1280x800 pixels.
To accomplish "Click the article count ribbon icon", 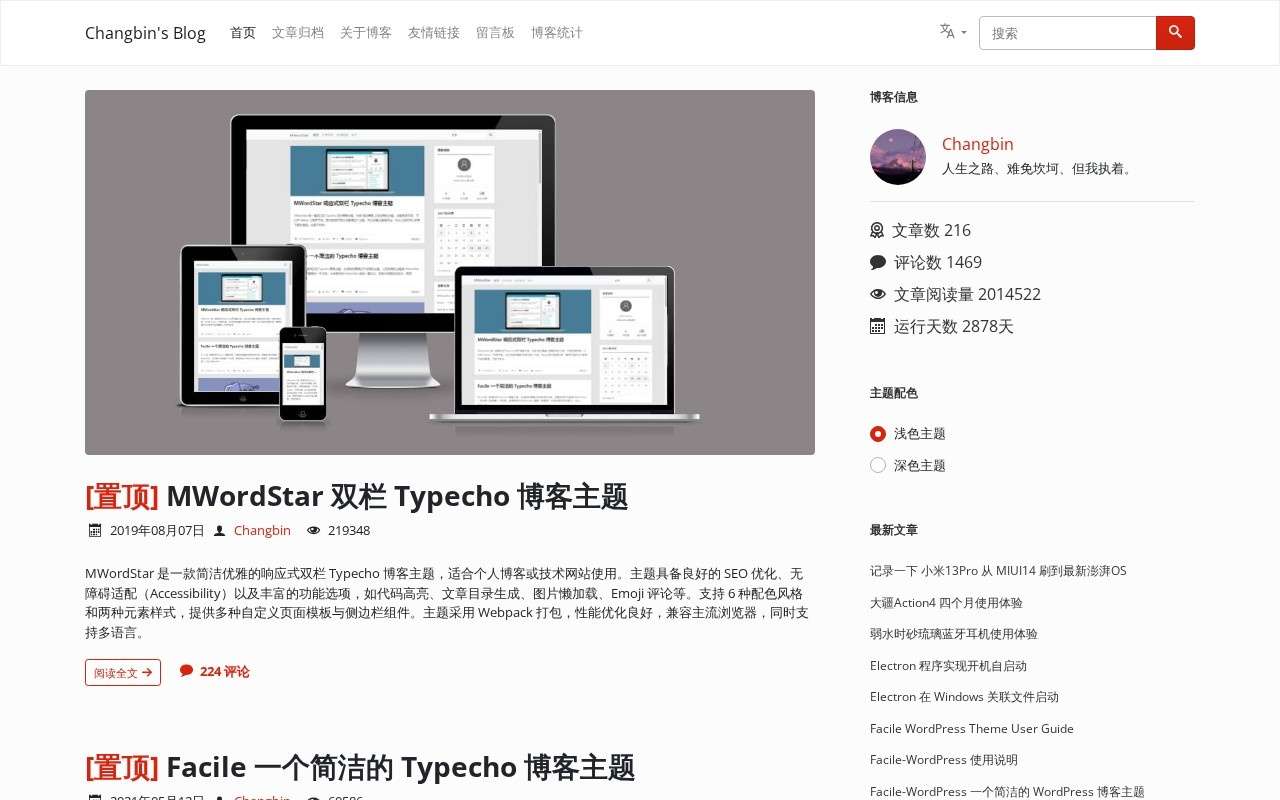I will [x=877, y=230].
